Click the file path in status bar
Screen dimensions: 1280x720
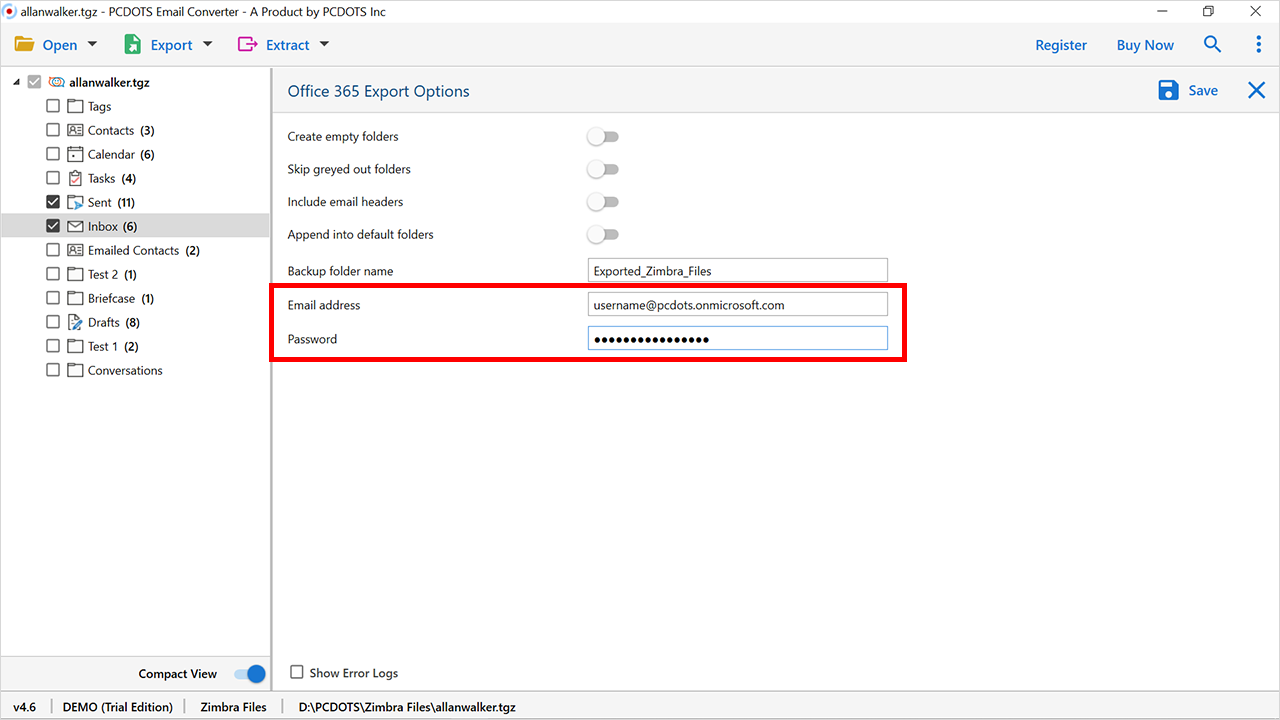tap(407, 706)
